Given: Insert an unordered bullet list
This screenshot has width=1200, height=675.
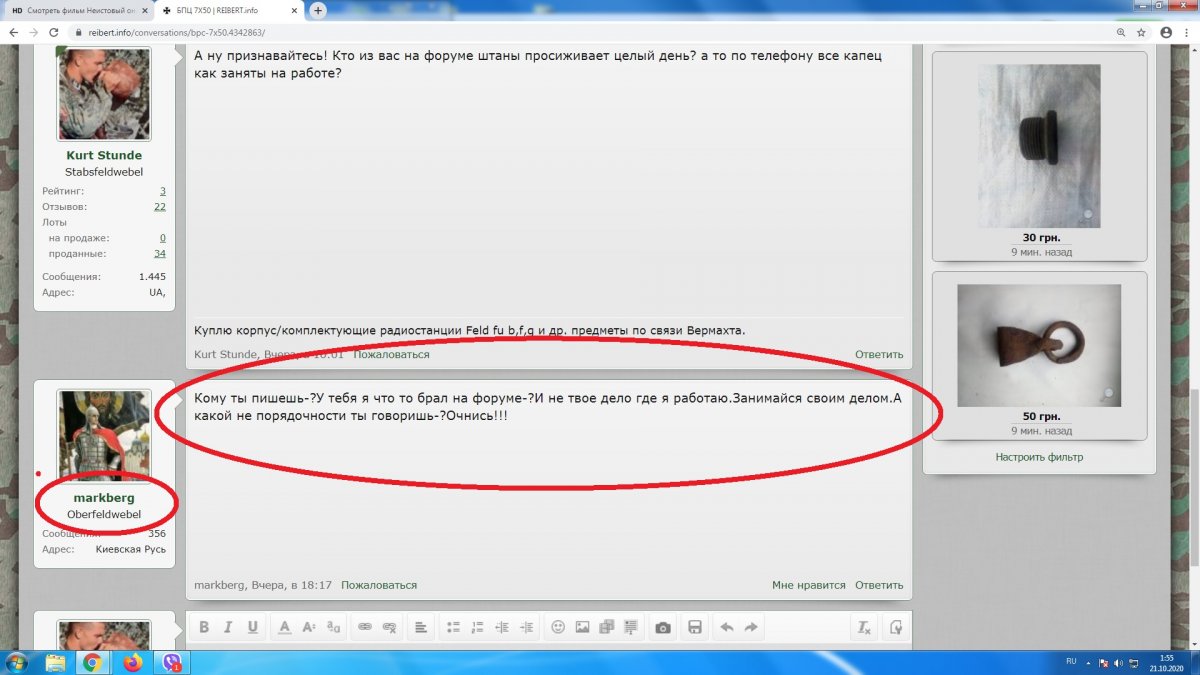Looking at the screenshot, I should [x=453, y=627].
